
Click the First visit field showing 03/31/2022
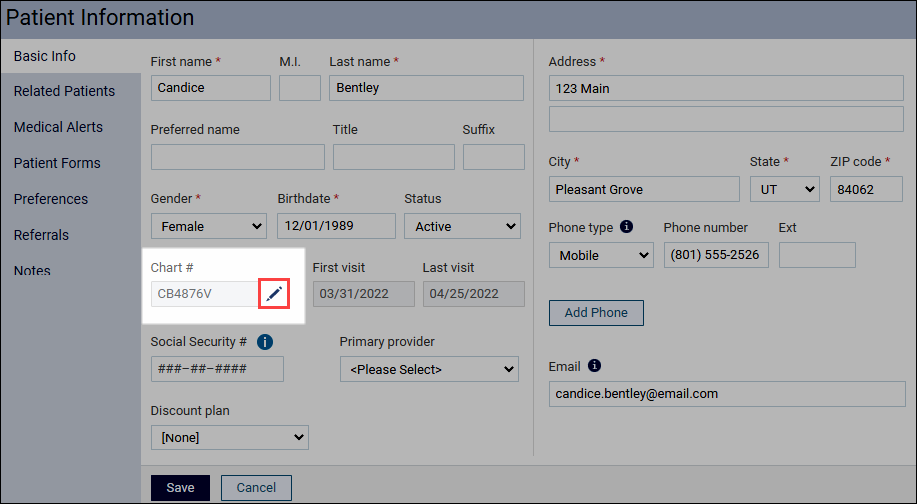coord(364,294)
